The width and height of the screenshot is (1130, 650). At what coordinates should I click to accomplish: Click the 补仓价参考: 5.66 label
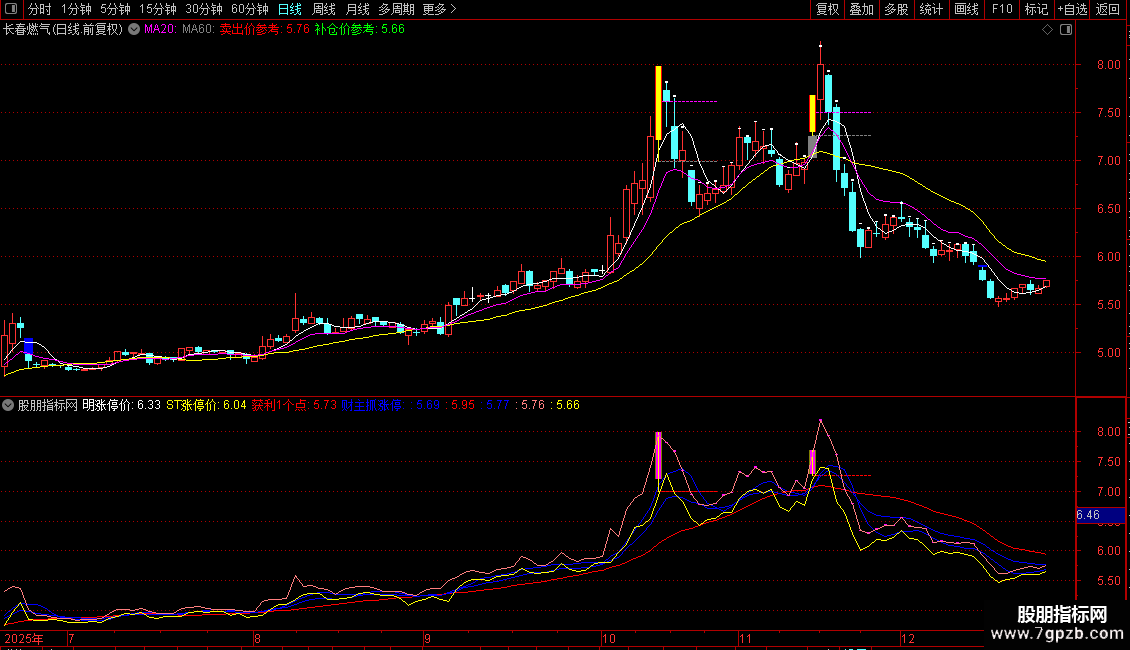point(360,30)
